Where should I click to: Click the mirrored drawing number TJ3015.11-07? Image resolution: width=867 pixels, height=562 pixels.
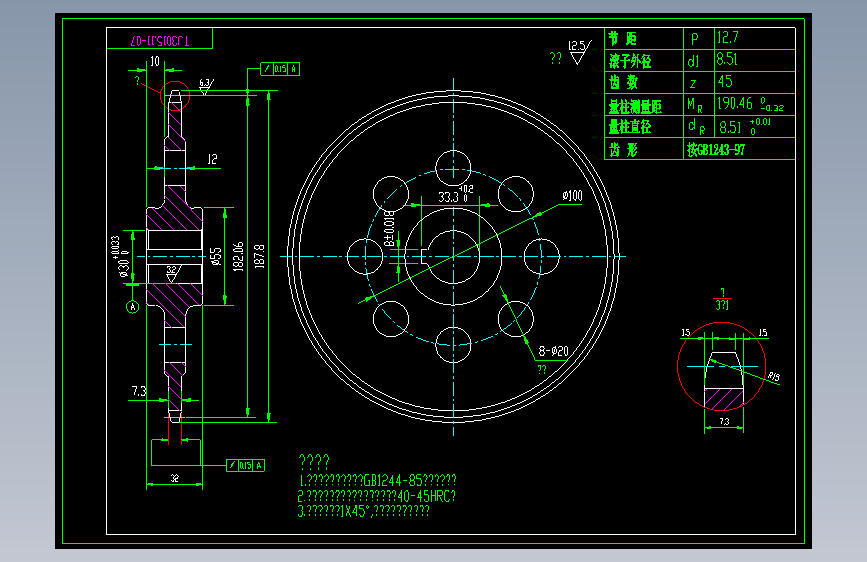point(159,41)
